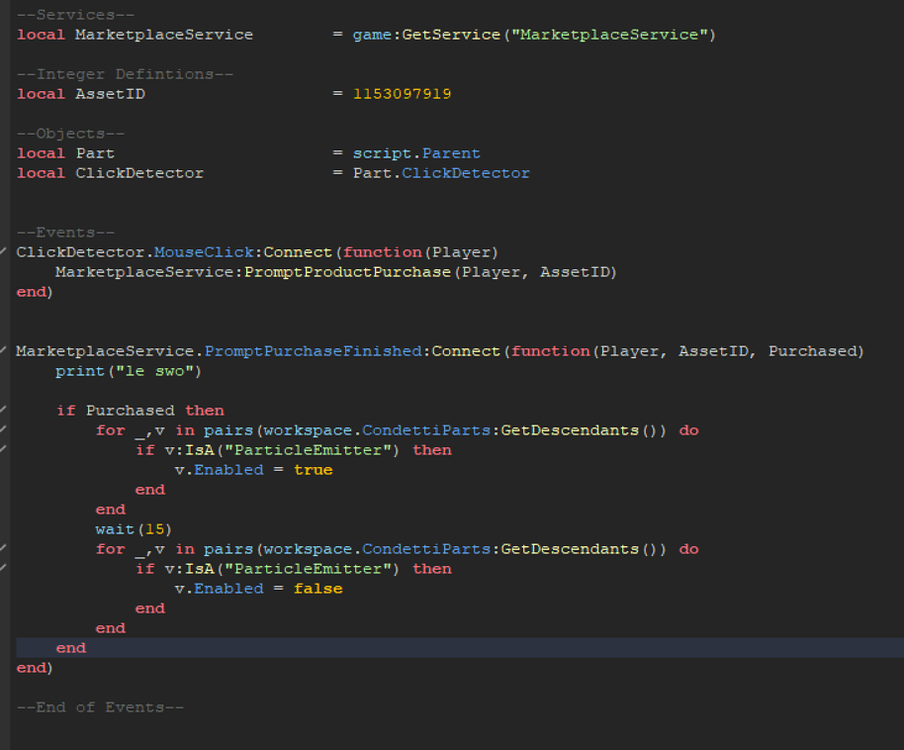
Task: Fold the second 'for _,v in pairs' loop
Action: (x=5, y=548)
